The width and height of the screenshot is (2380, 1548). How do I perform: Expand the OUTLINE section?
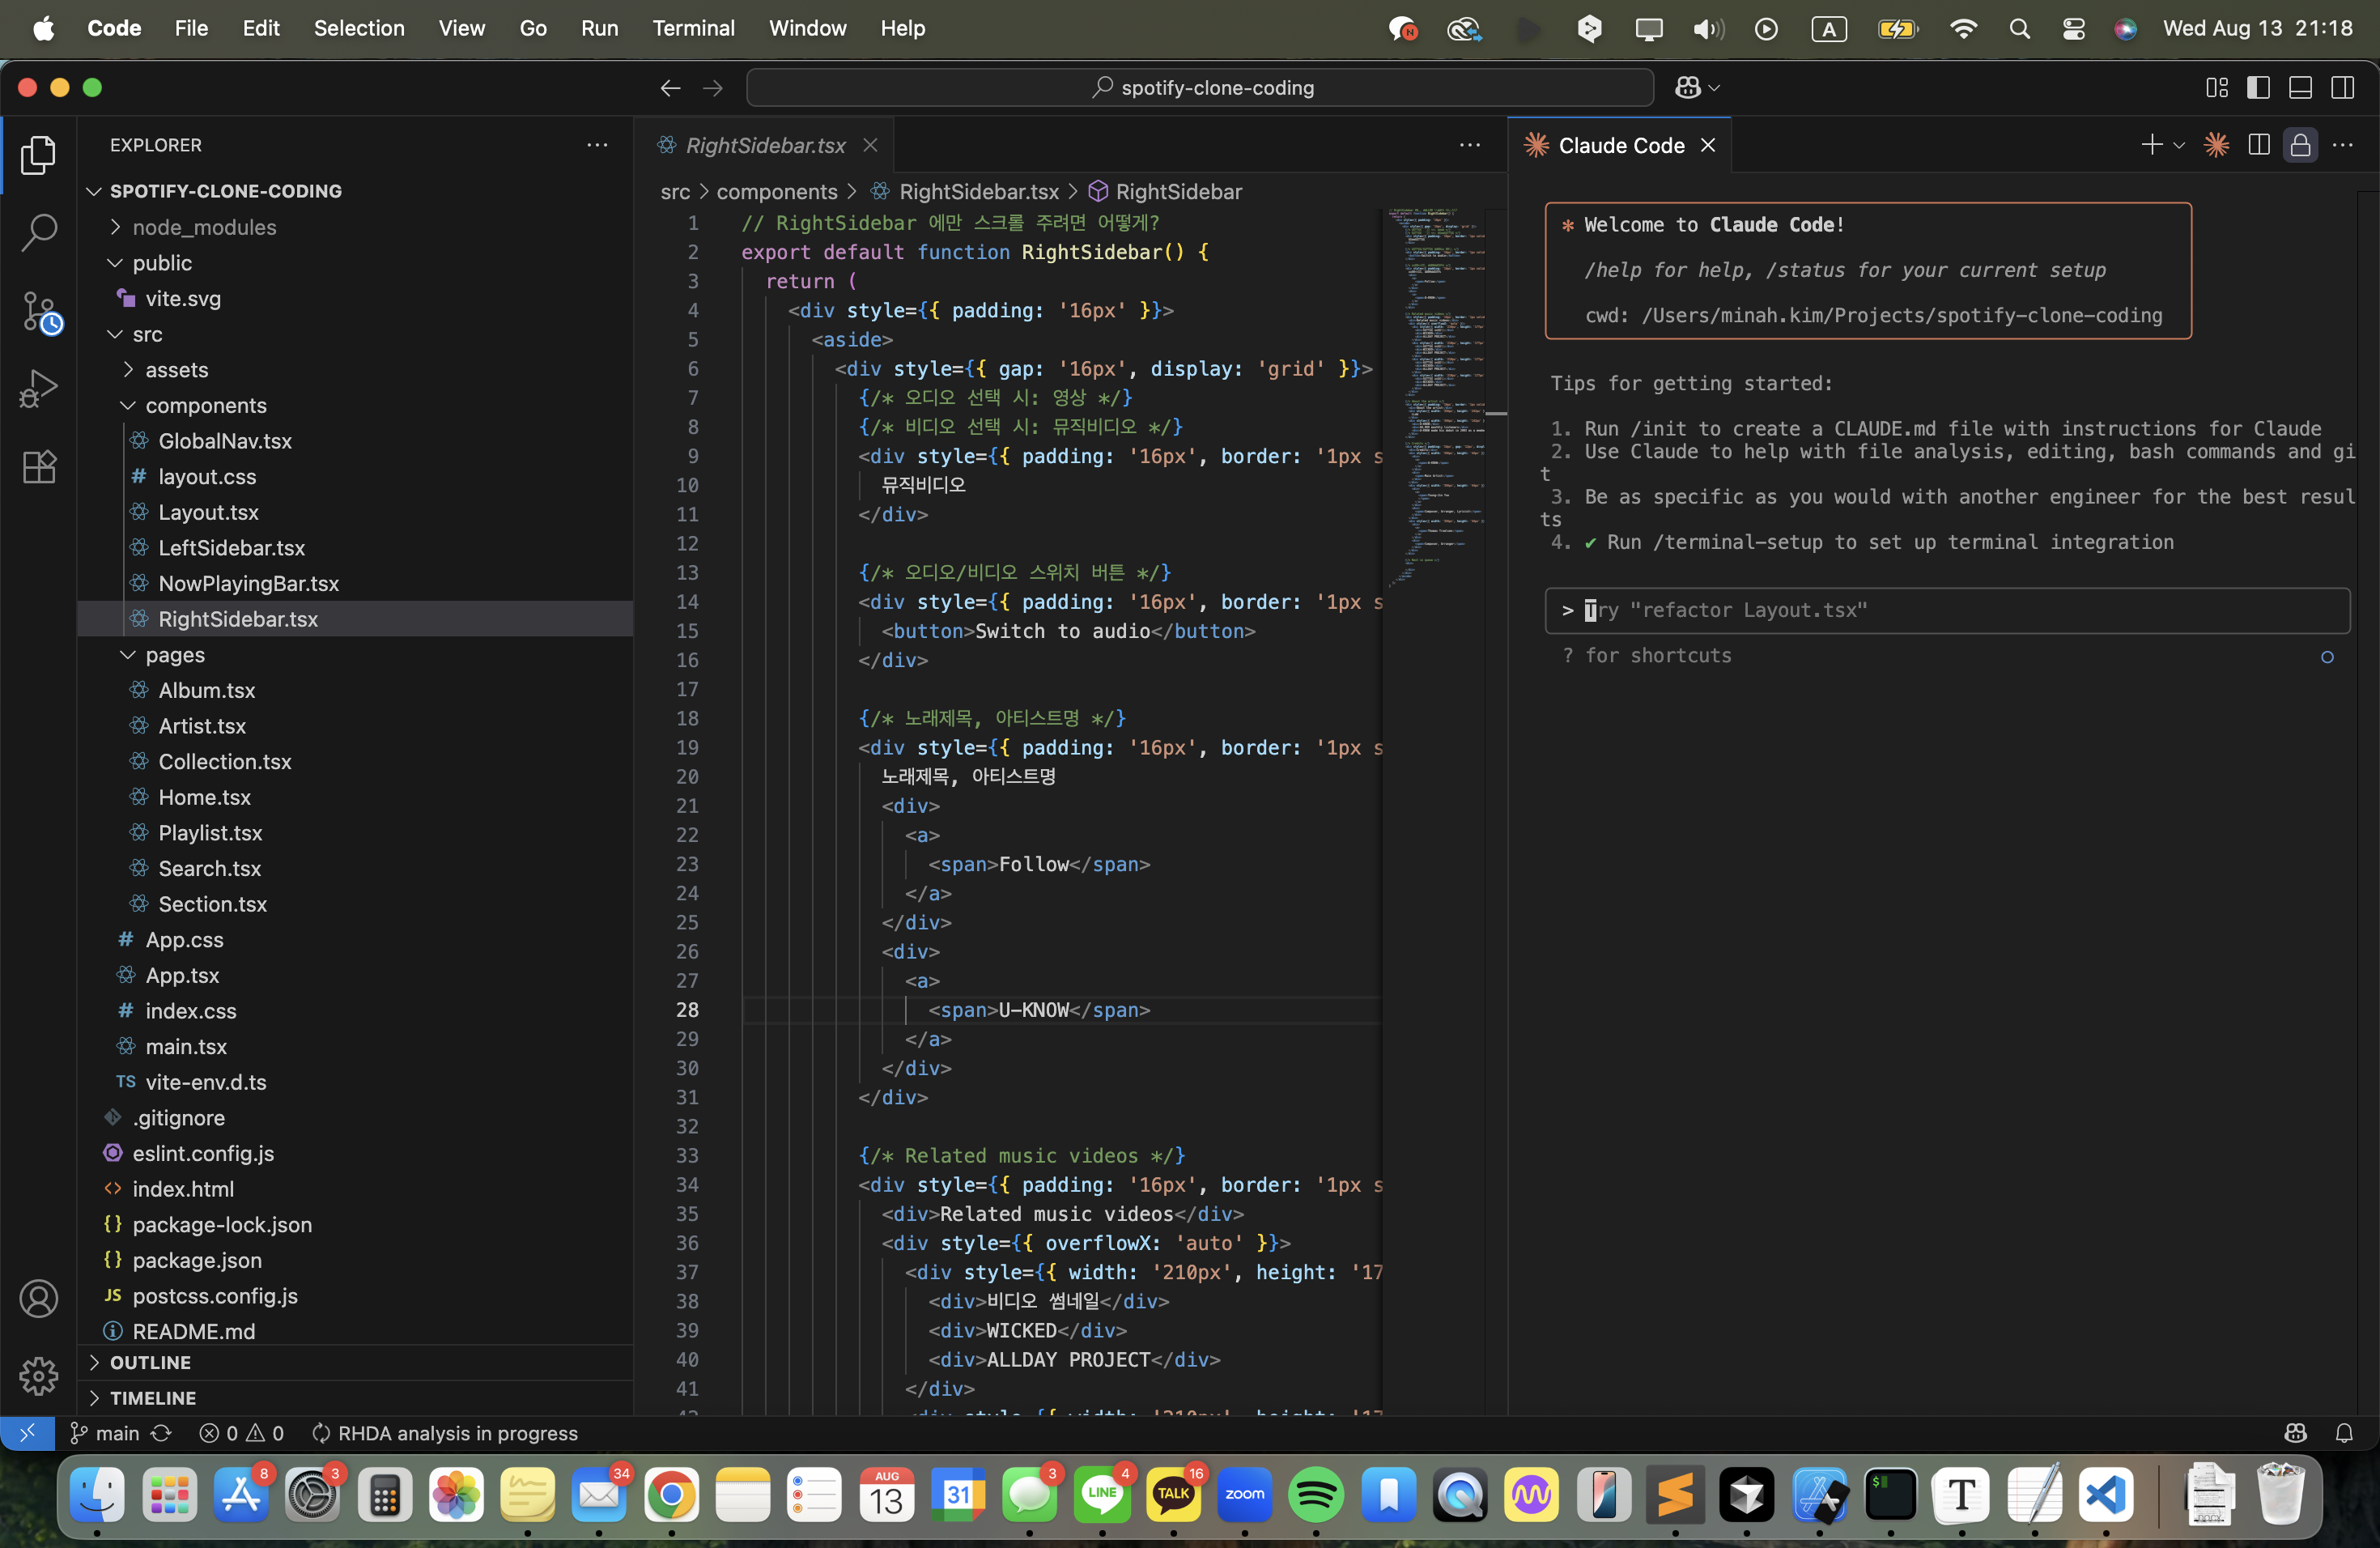(150, 1362)
